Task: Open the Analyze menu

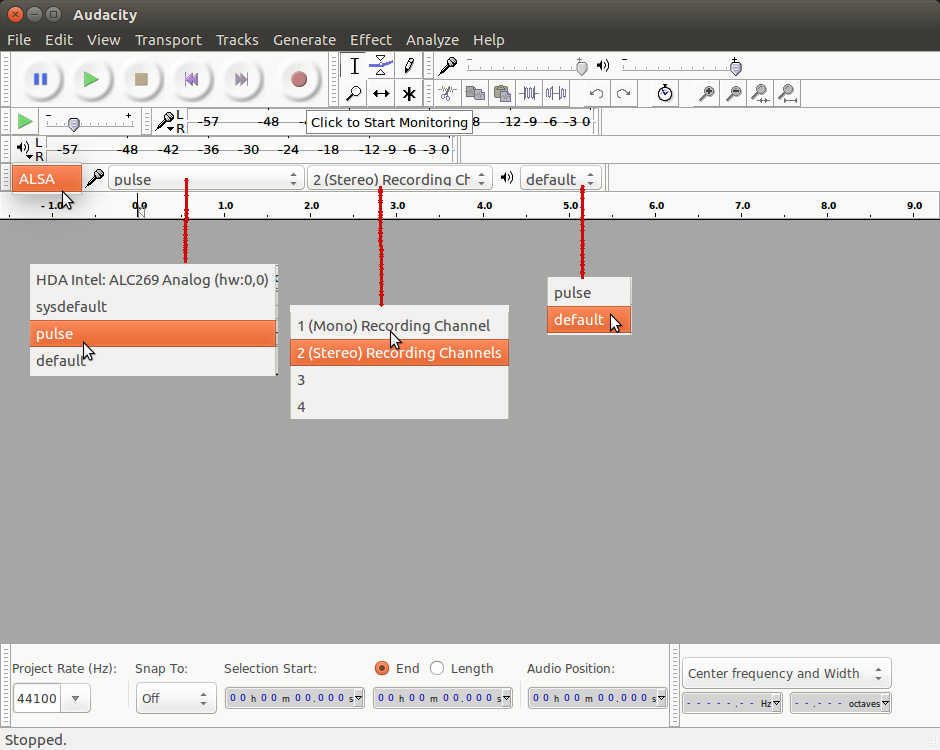Action: coord(432,40)
